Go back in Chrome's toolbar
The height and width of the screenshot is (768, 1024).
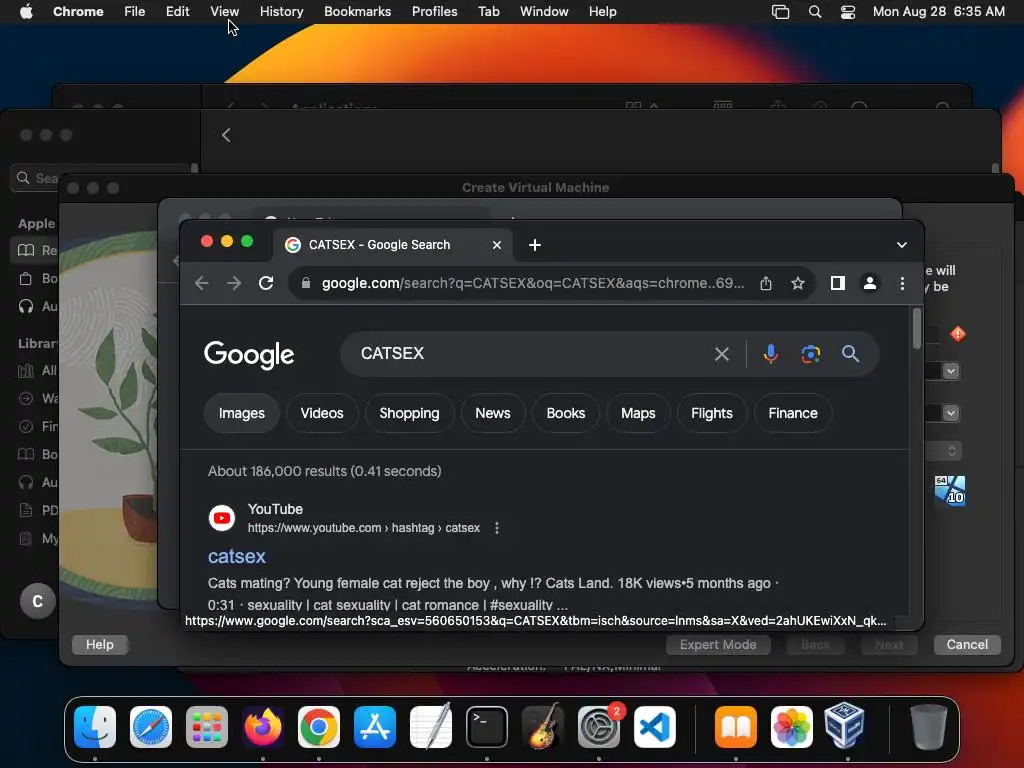click(202, 283)
